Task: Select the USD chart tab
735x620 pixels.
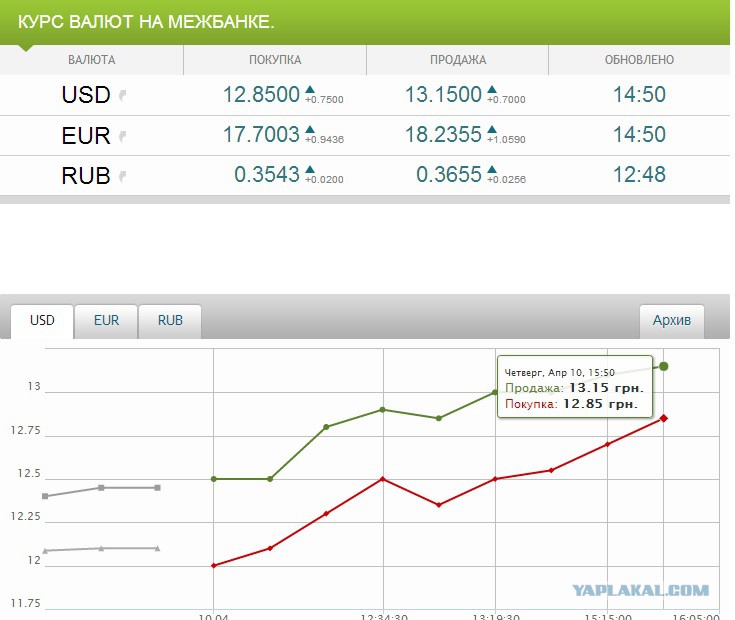Action: pyautogui.click(x=42, y=321)
